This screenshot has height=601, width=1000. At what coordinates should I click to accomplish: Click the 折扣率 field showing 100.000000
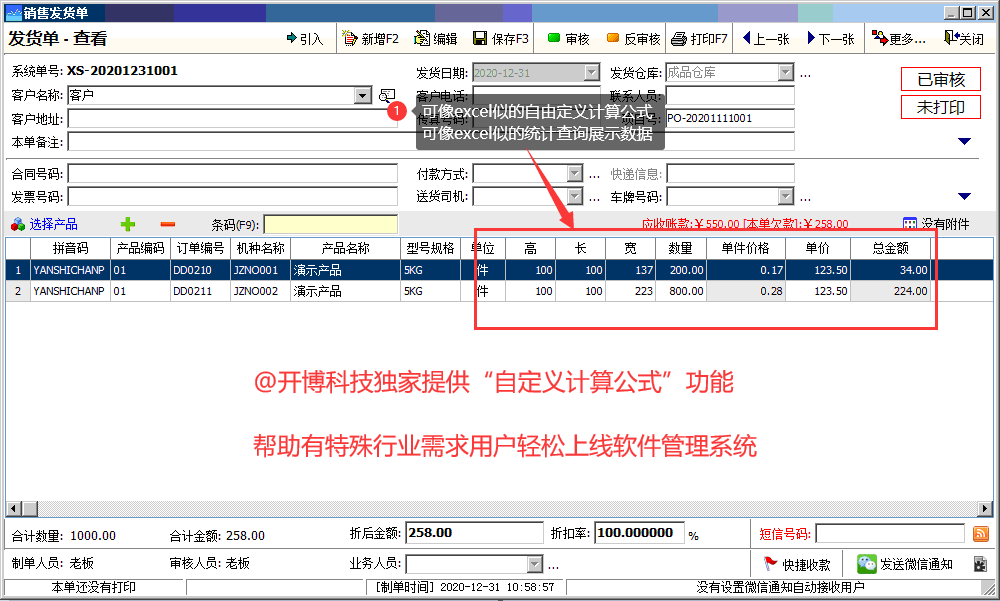pos(640,533)
